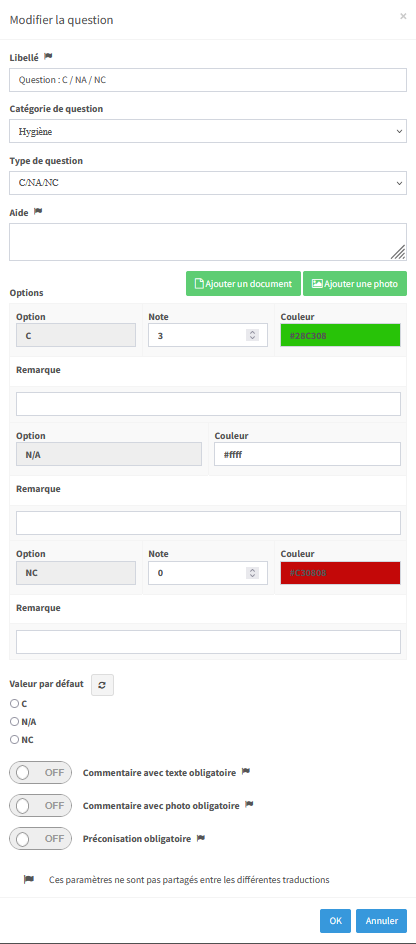
Task: Select the N/A default value radio button
Action: pyautogui.click(x=14, y=721)
